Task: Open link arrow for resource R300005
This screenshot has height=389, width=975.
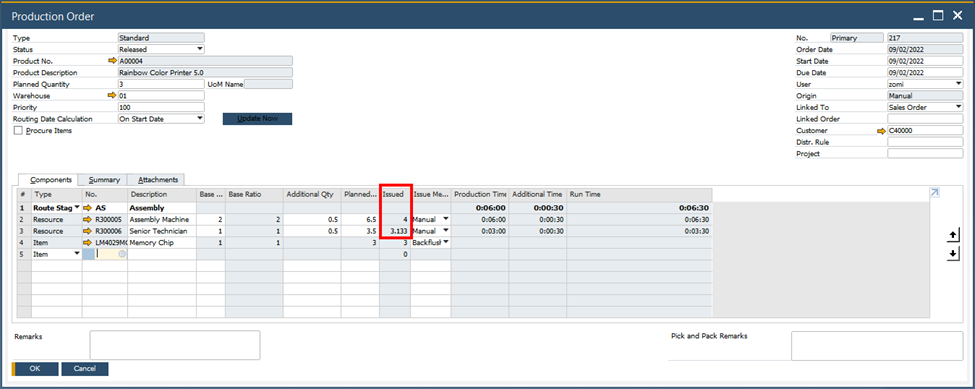Action: 89,219
